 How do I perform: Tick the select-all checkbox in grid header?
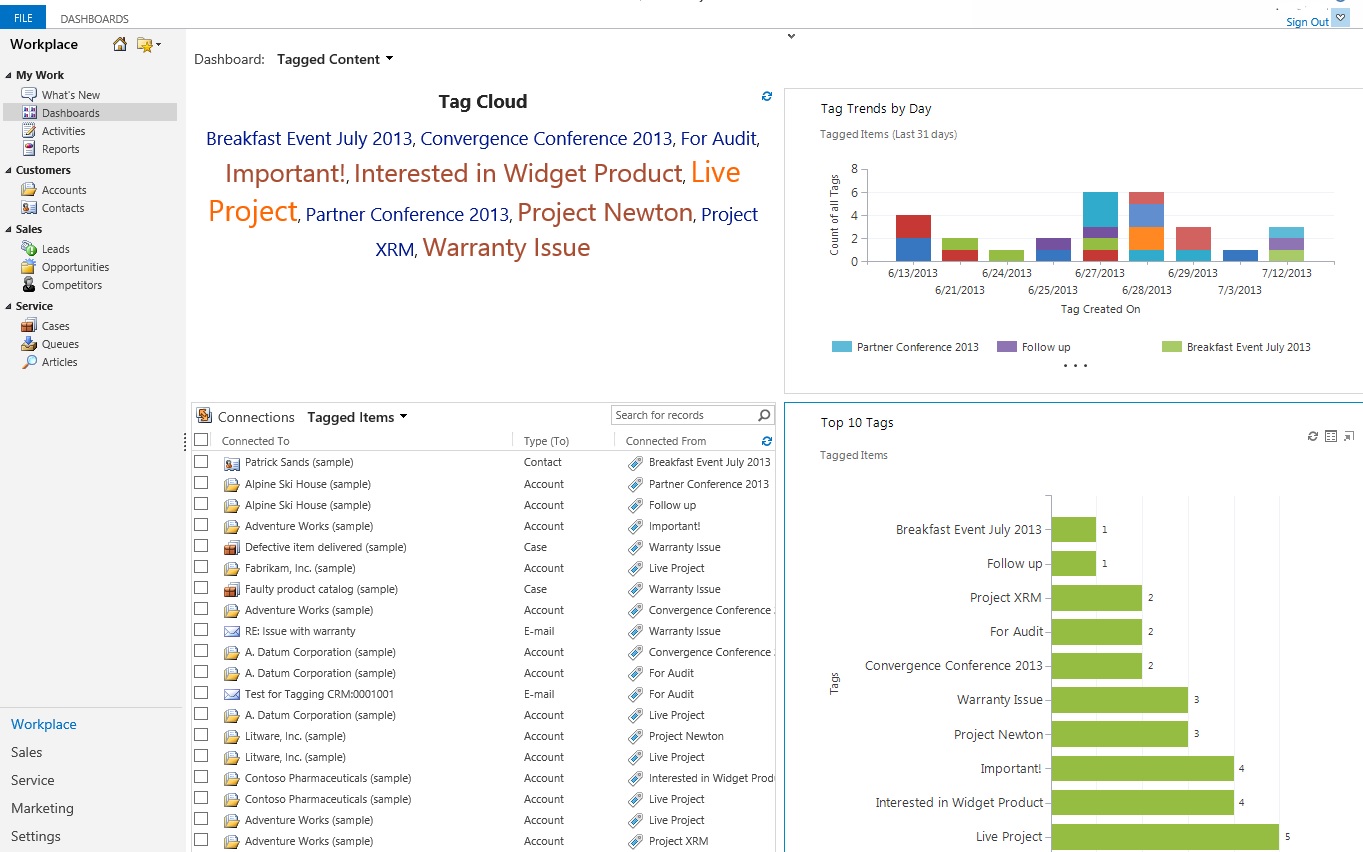tap(201, 440)
